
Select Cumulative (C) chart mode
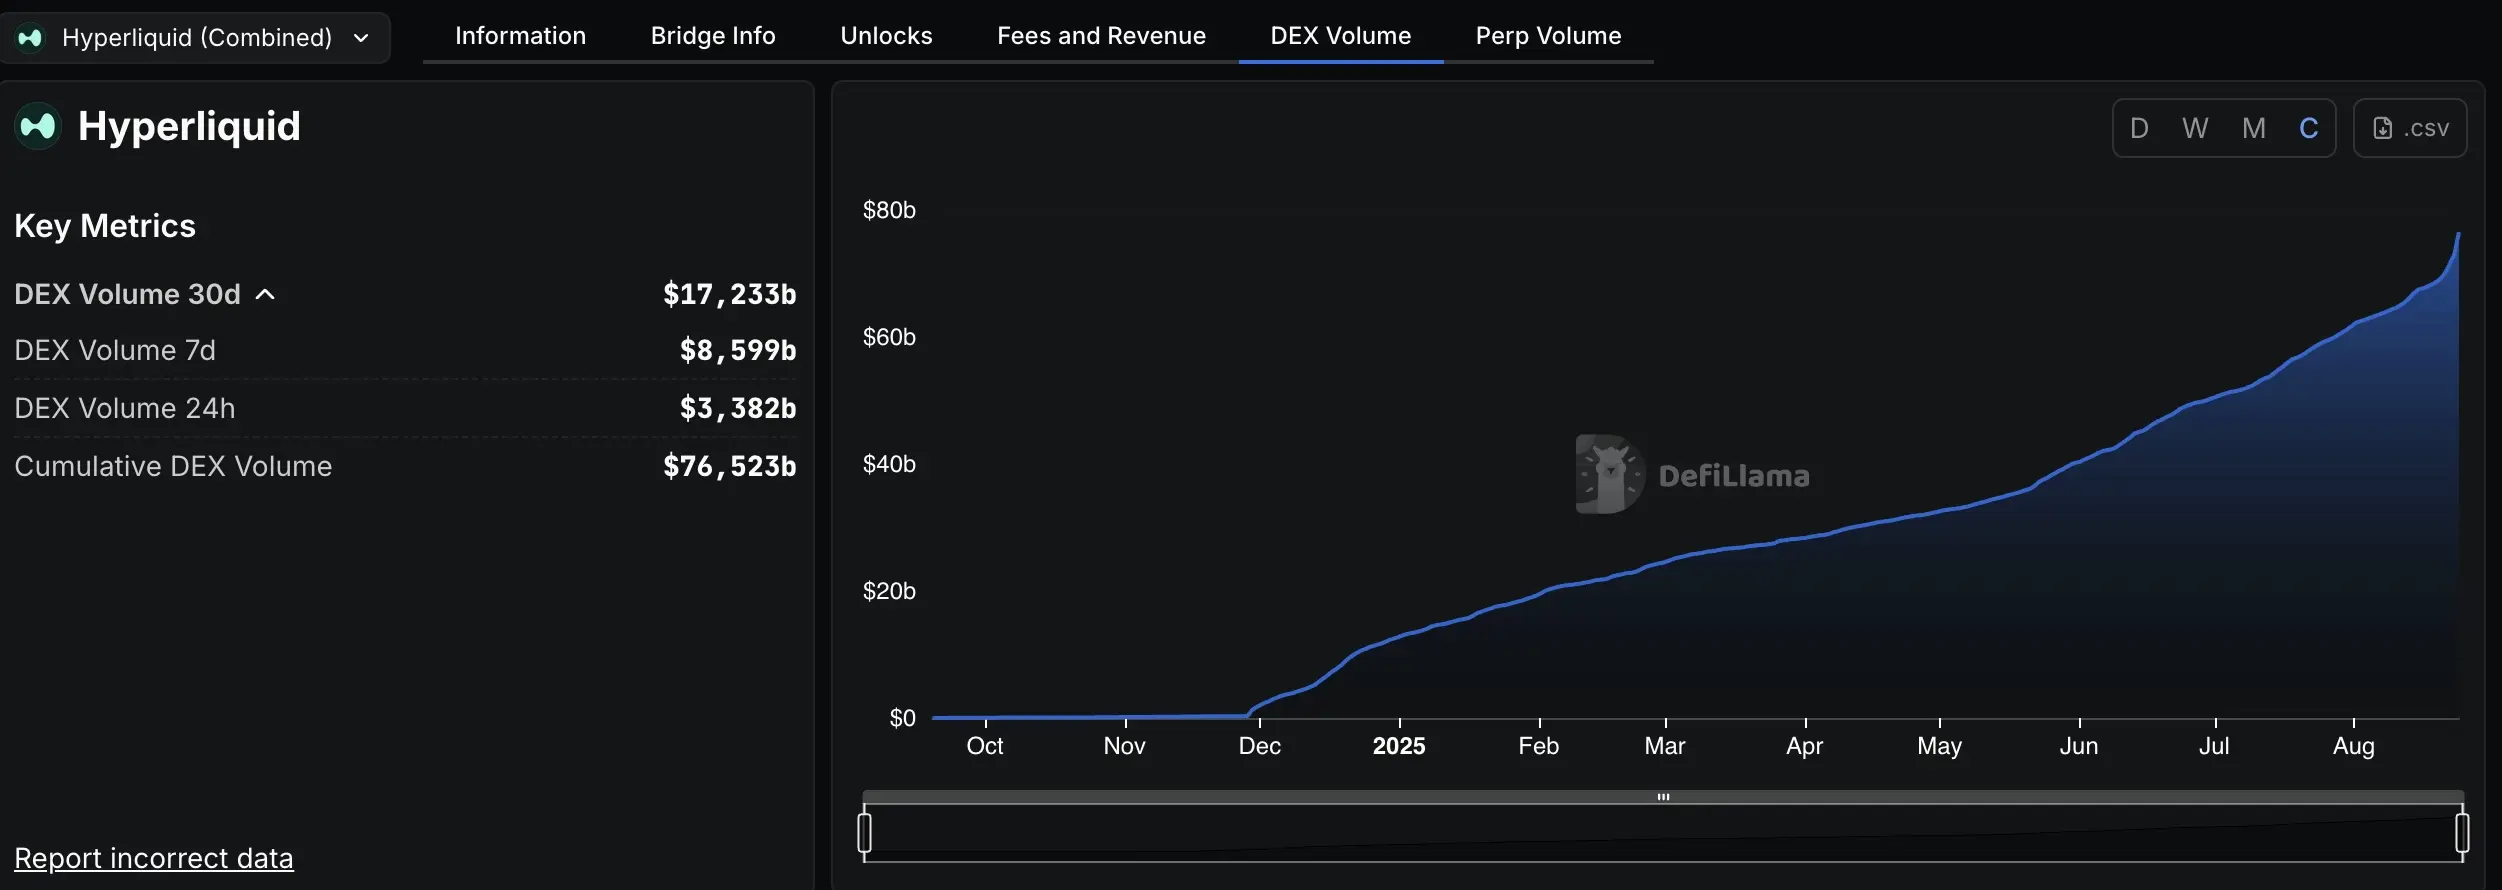[2308, 128]
